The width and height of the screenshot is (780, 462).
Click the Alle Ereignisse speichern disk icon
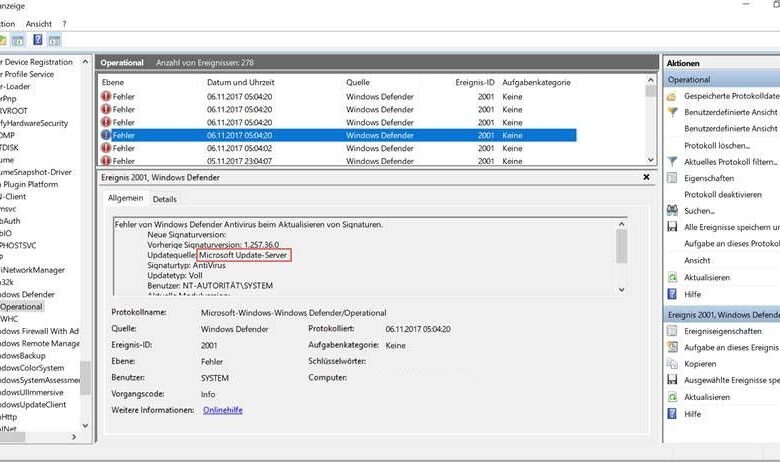click(x=672, y=227)
